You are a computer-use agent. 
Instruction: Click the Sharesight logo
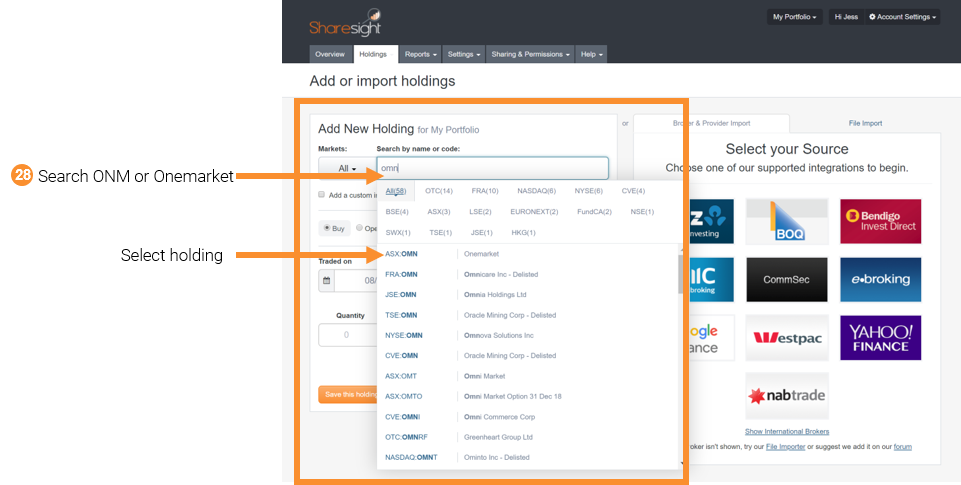pyautogui.click(x=345, y=23)
